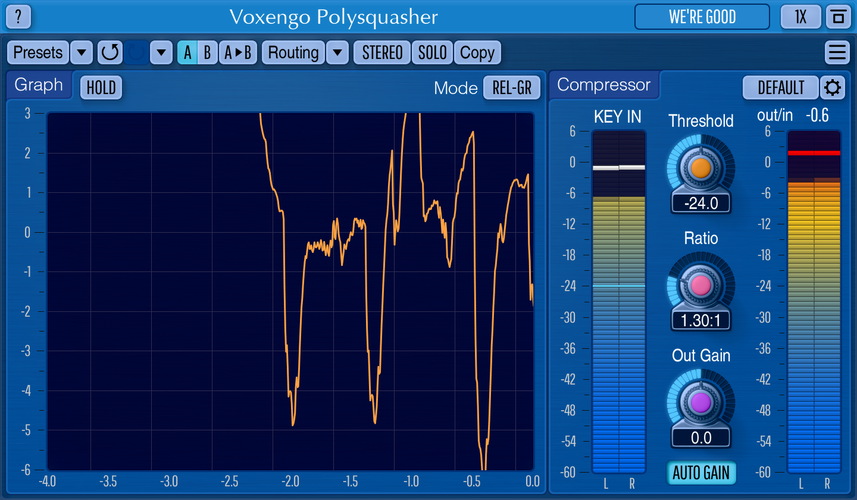Click the gain reduction graph display
This screenshot has width=857, height=500.
(290, 291)
